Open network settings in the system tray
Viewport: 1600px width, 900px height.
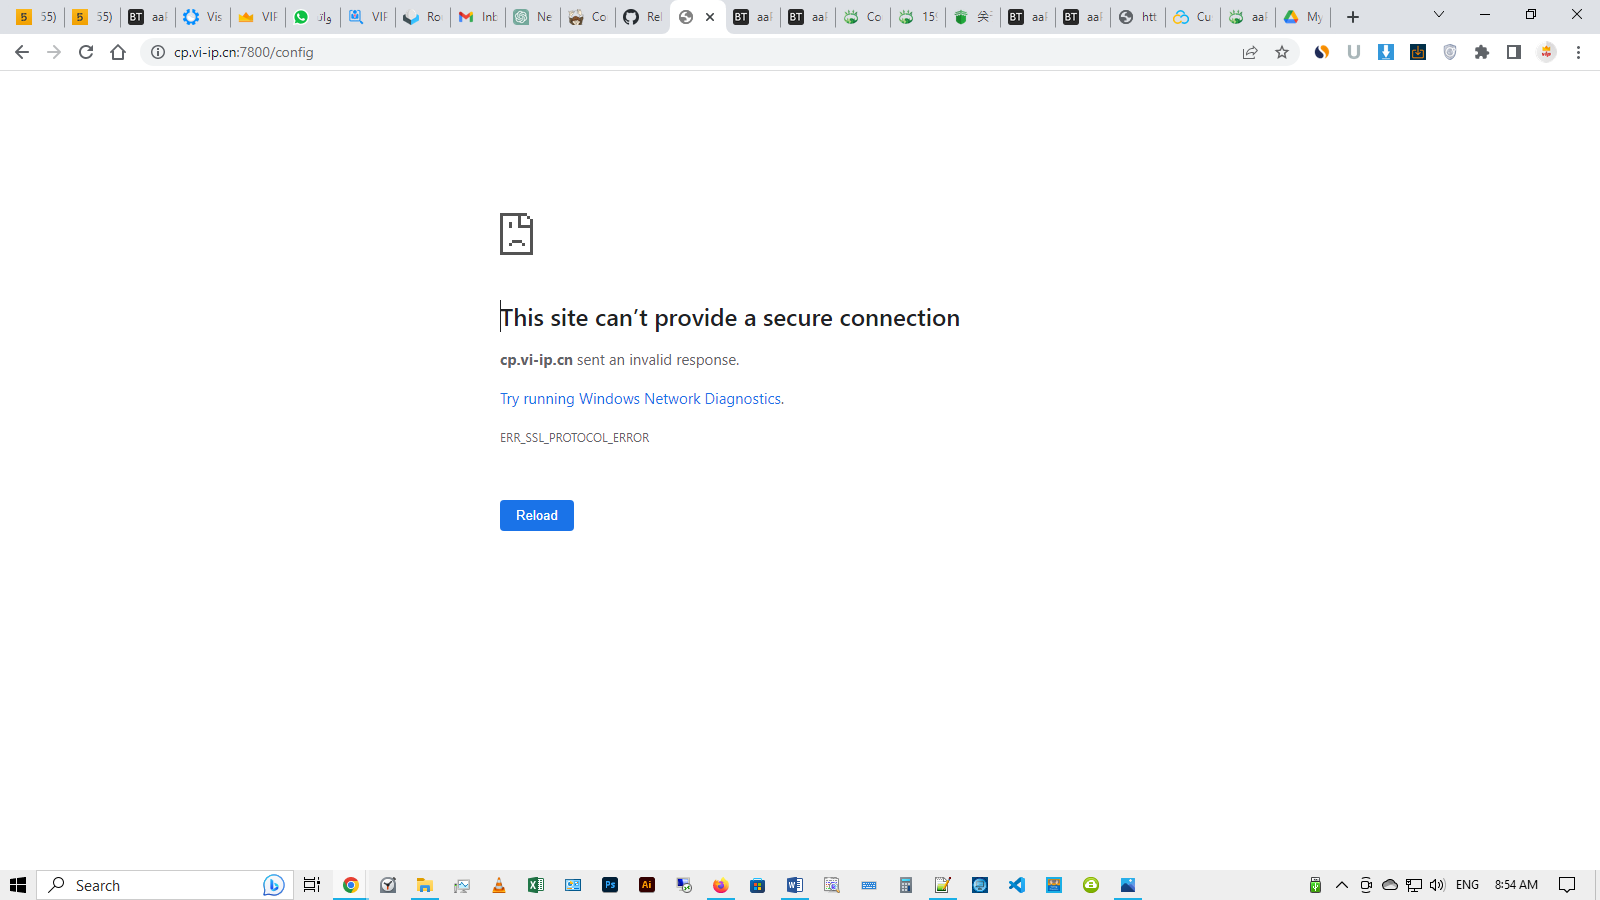point(1414,885)
